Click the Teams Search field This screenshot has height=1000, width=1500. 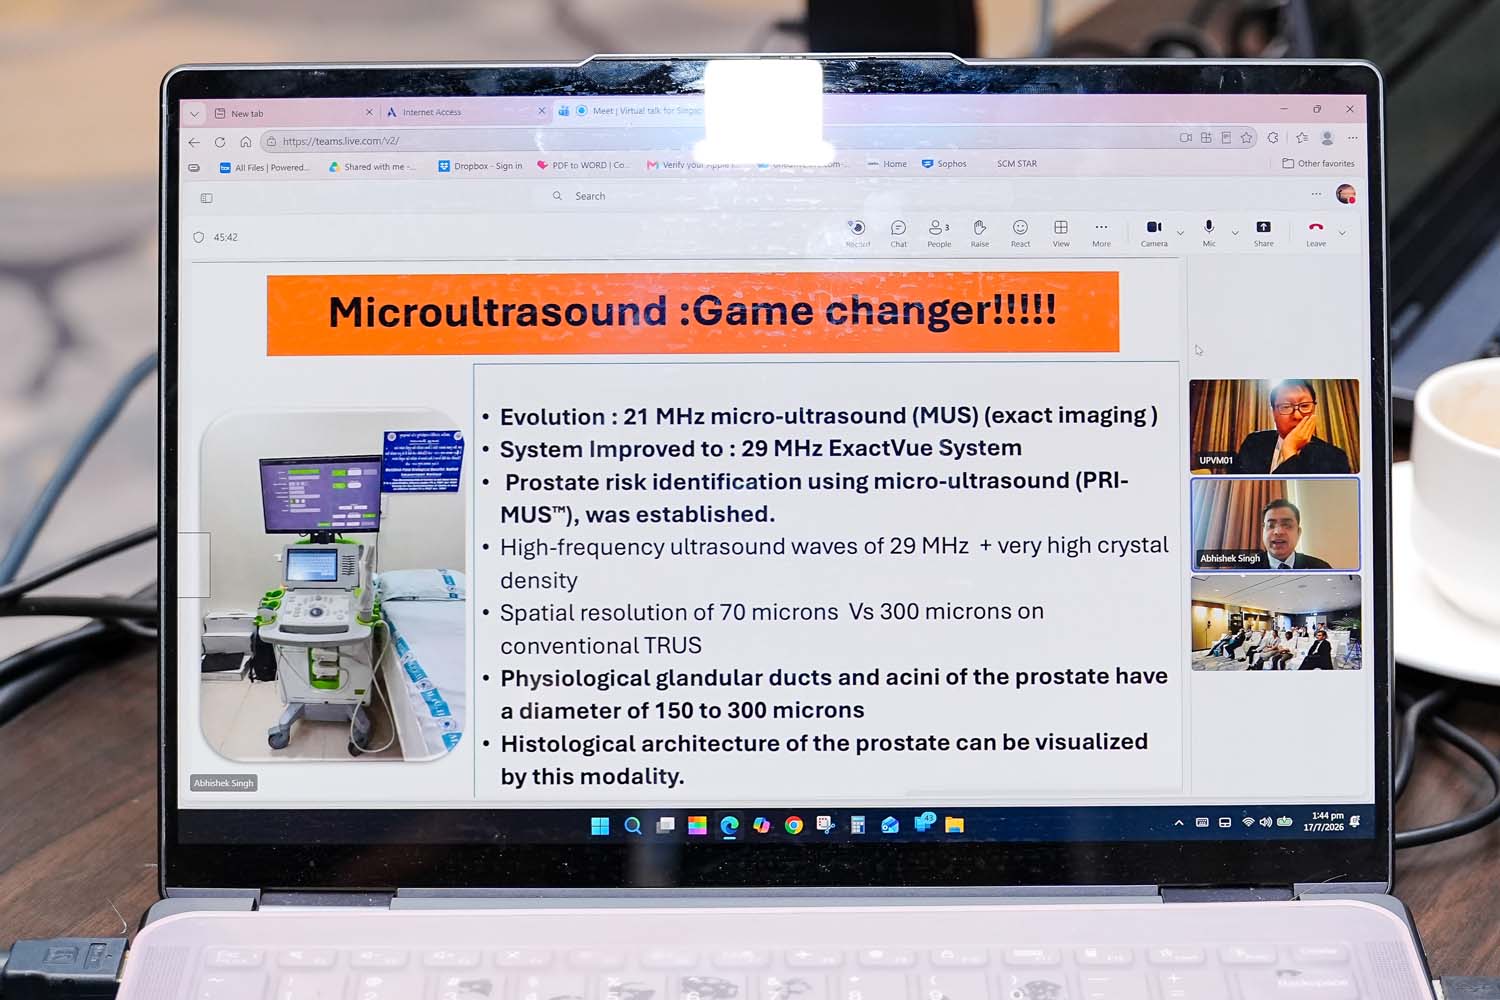pyautogui.click(x=700, y=196)
